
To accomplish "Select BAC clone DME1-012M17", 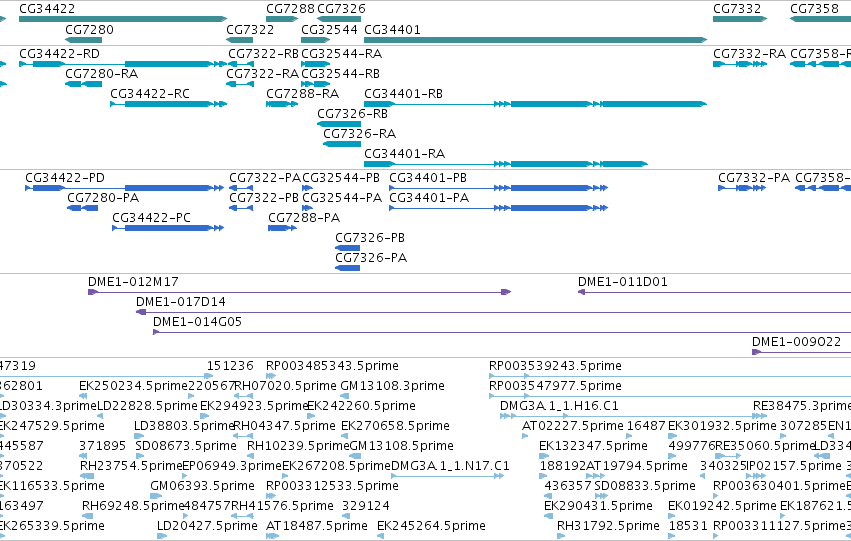I will [x=300, y=292].
